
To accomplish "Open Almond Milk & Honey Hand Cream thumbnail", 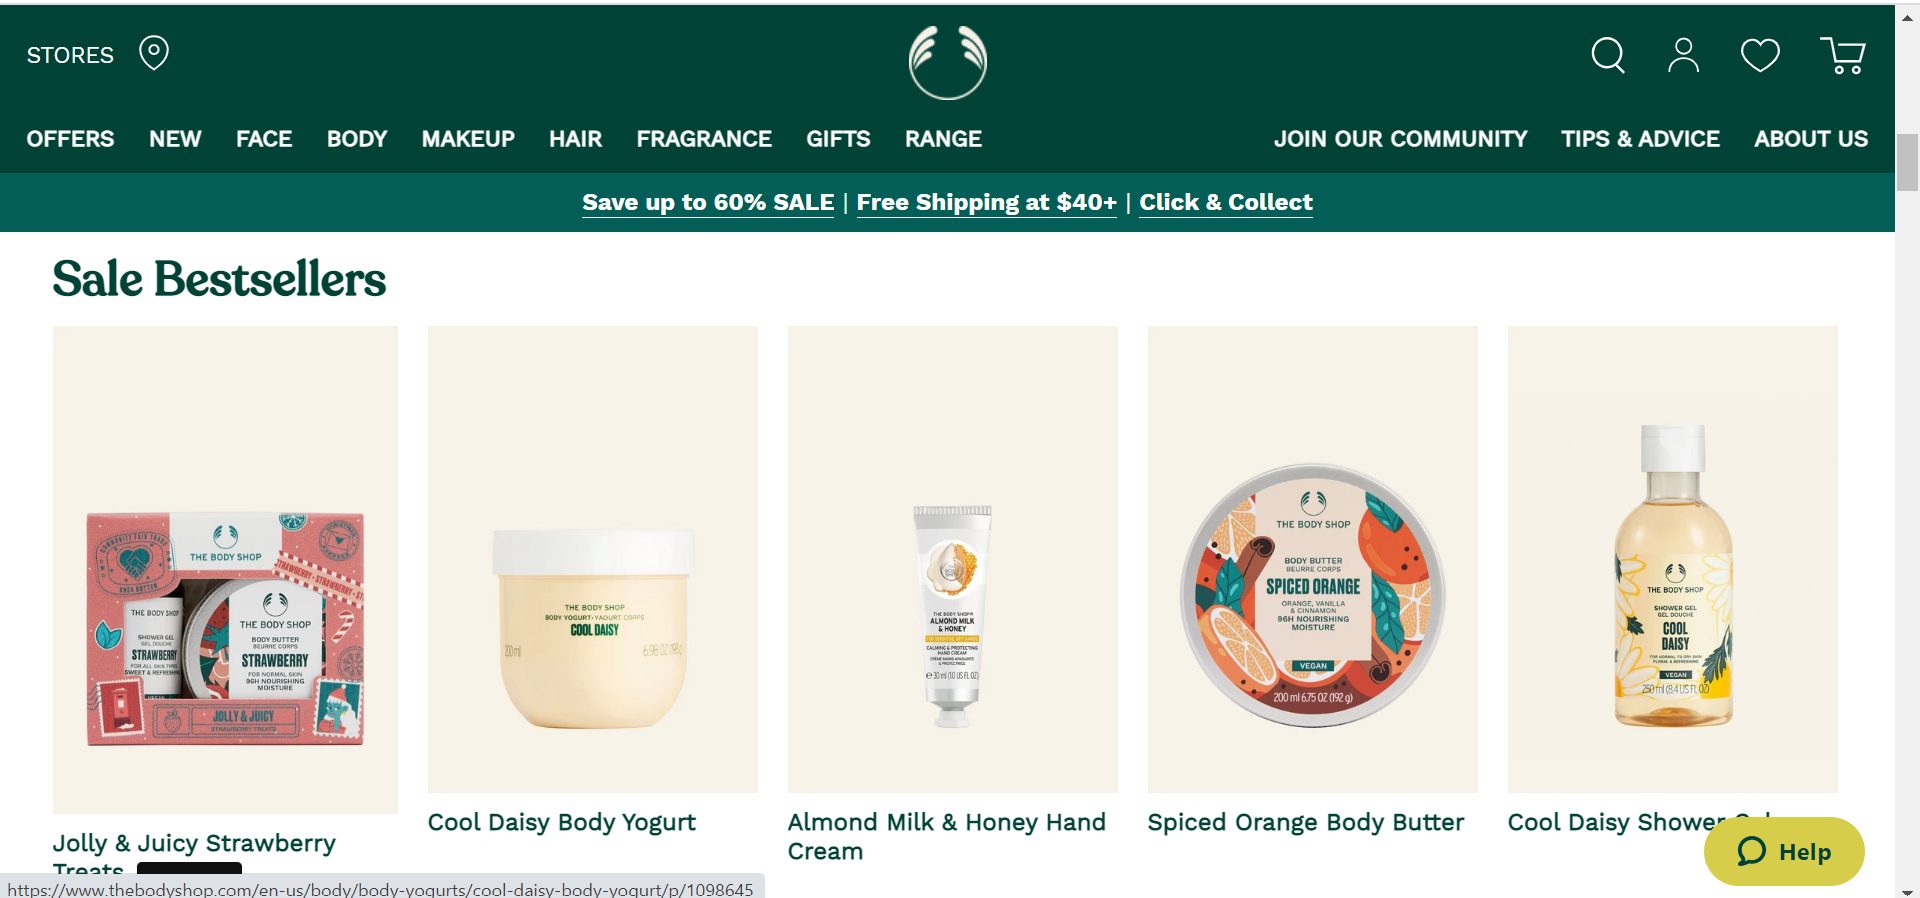I will [x=953, y=559].
